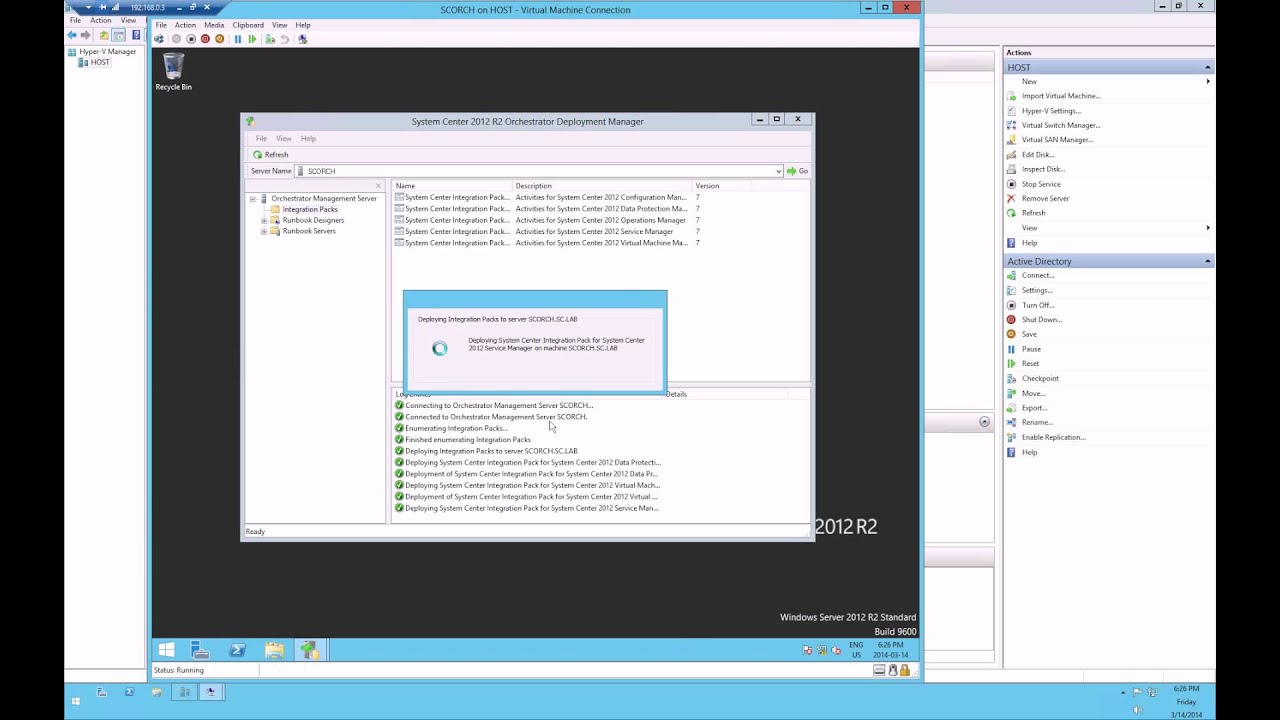Viewport: 1280px width, 720px height.
Task: Click the Enhanced Session toolbar icon
Action: coord(303,39)
